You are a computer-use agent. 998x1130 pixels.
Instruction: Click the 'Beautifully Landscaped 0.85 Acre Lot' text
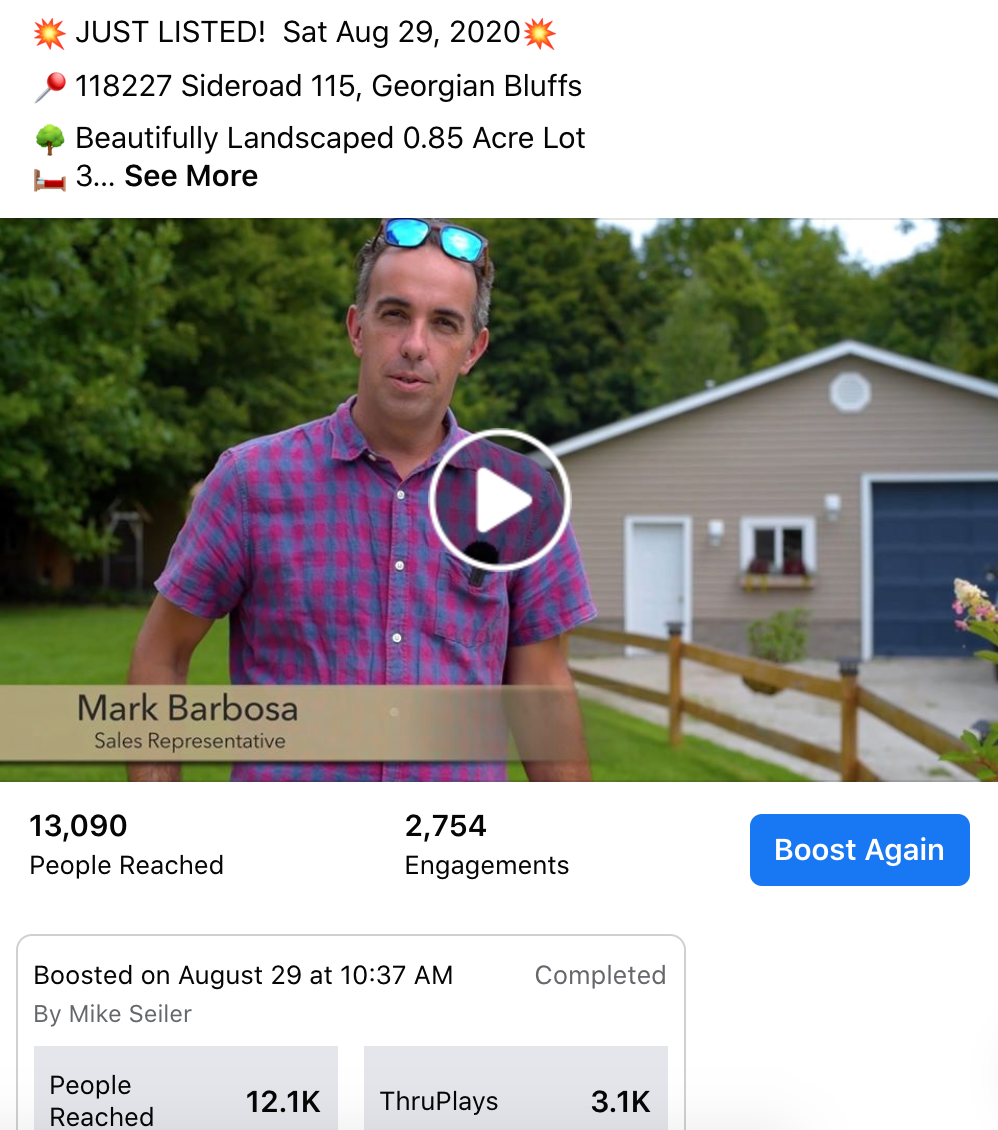point(330,138)
